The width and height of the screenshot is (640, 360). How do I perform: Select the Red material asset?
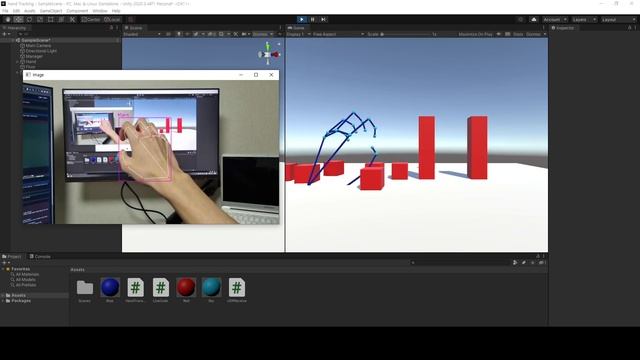tap(186, 290)
